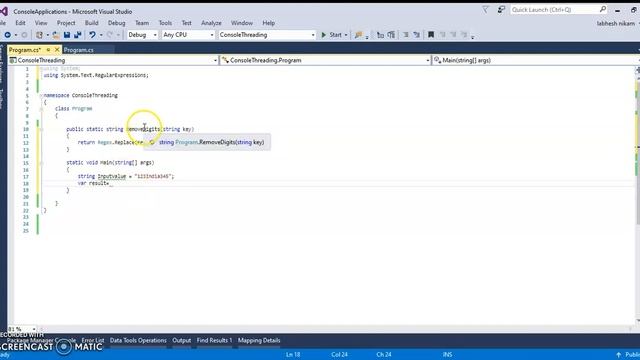
Task: Click the labhesh nikam account name
Action: [x=616, y=24]
